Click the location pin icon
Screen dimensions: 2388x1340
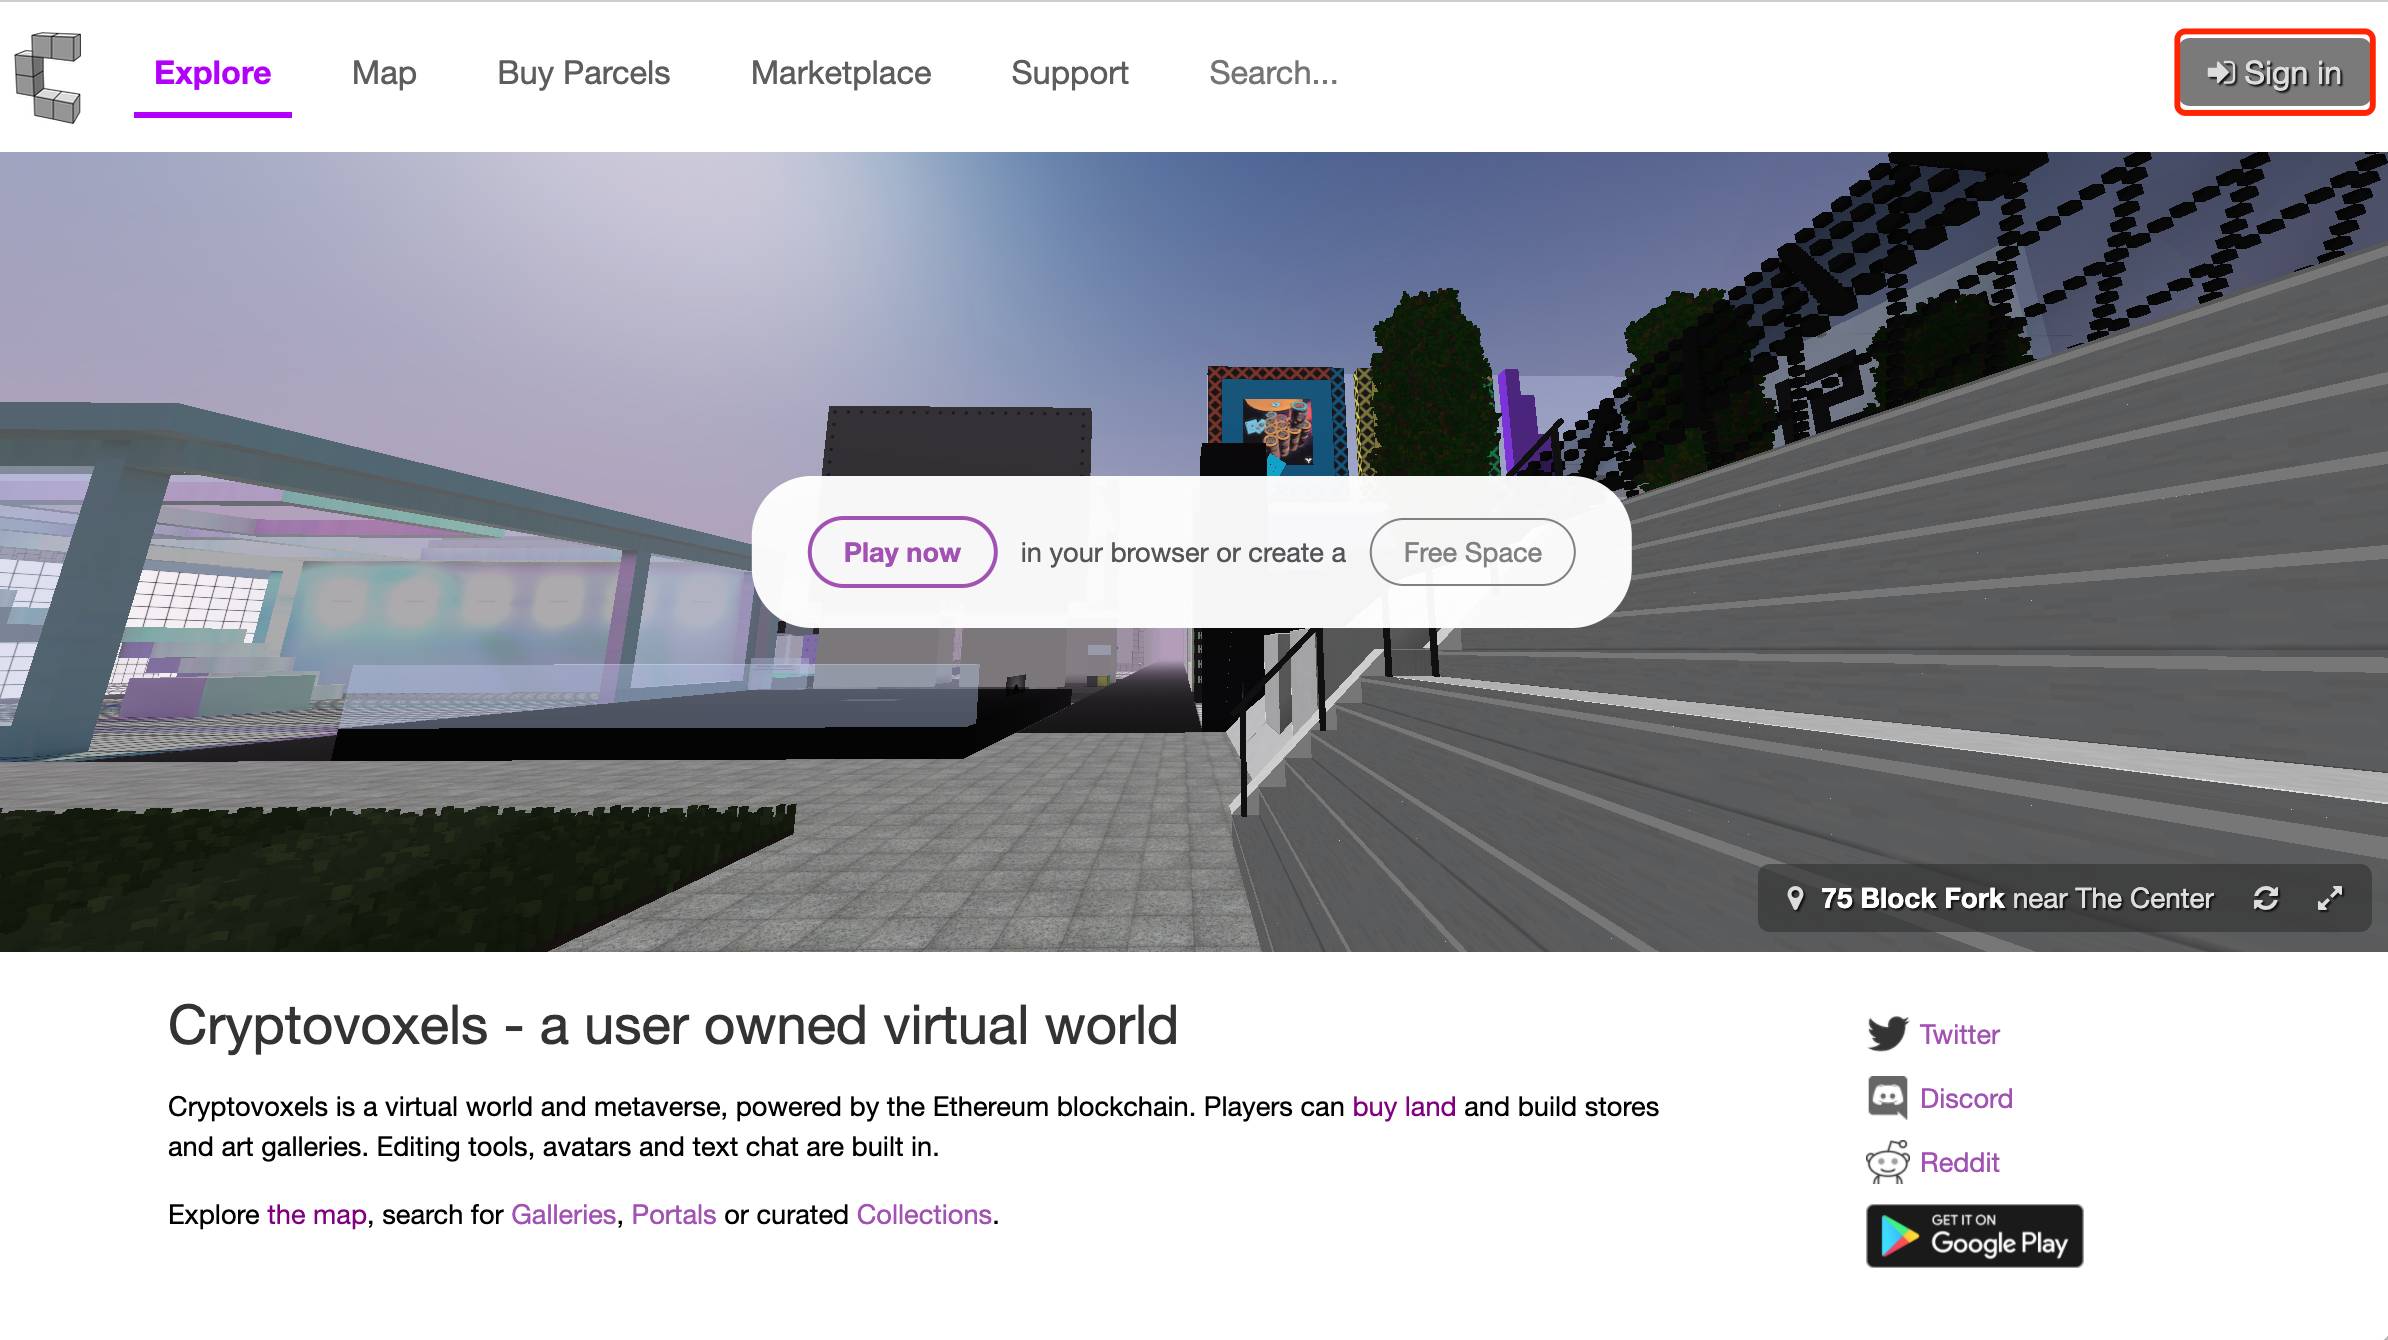pos(1795,898)
